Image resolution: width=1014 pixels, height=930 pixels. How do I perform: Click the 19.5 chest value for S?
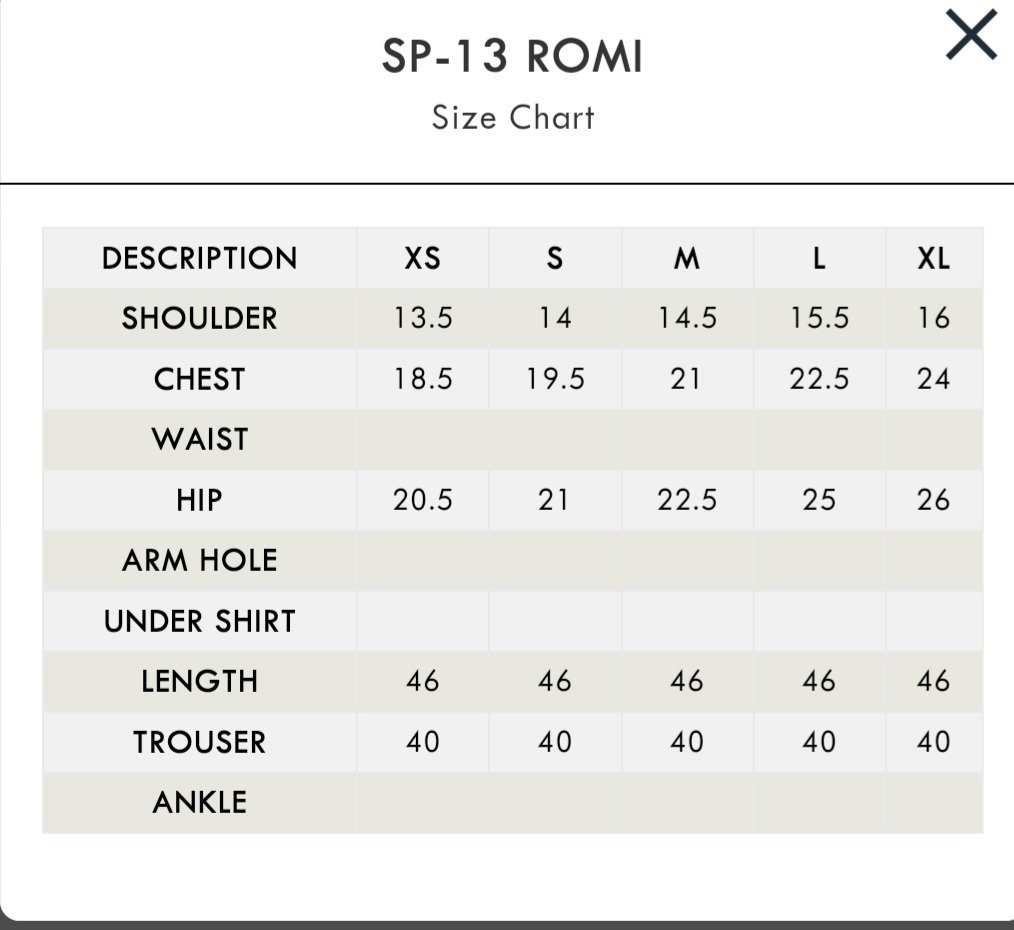click(555, 379)
